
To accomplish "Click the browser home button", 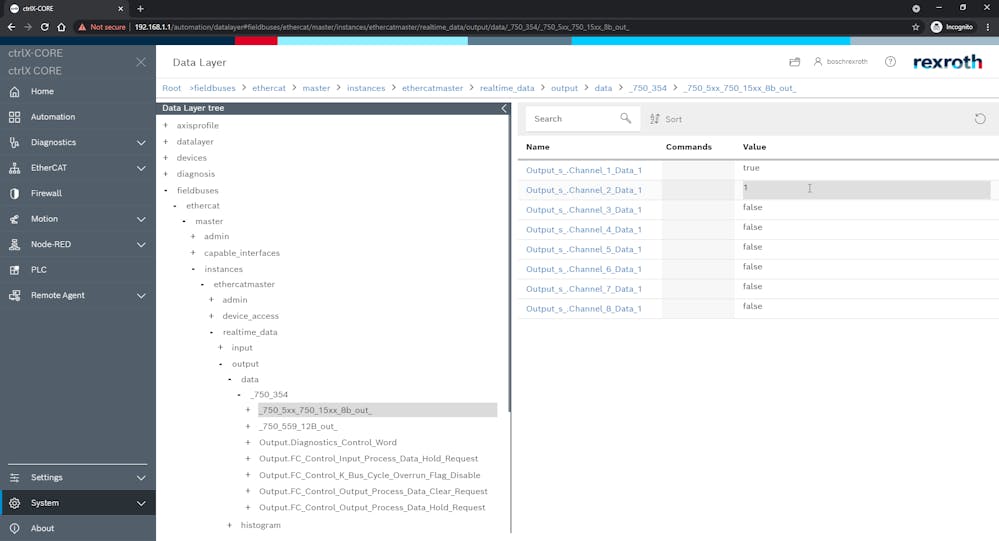I will pos(61,27).
